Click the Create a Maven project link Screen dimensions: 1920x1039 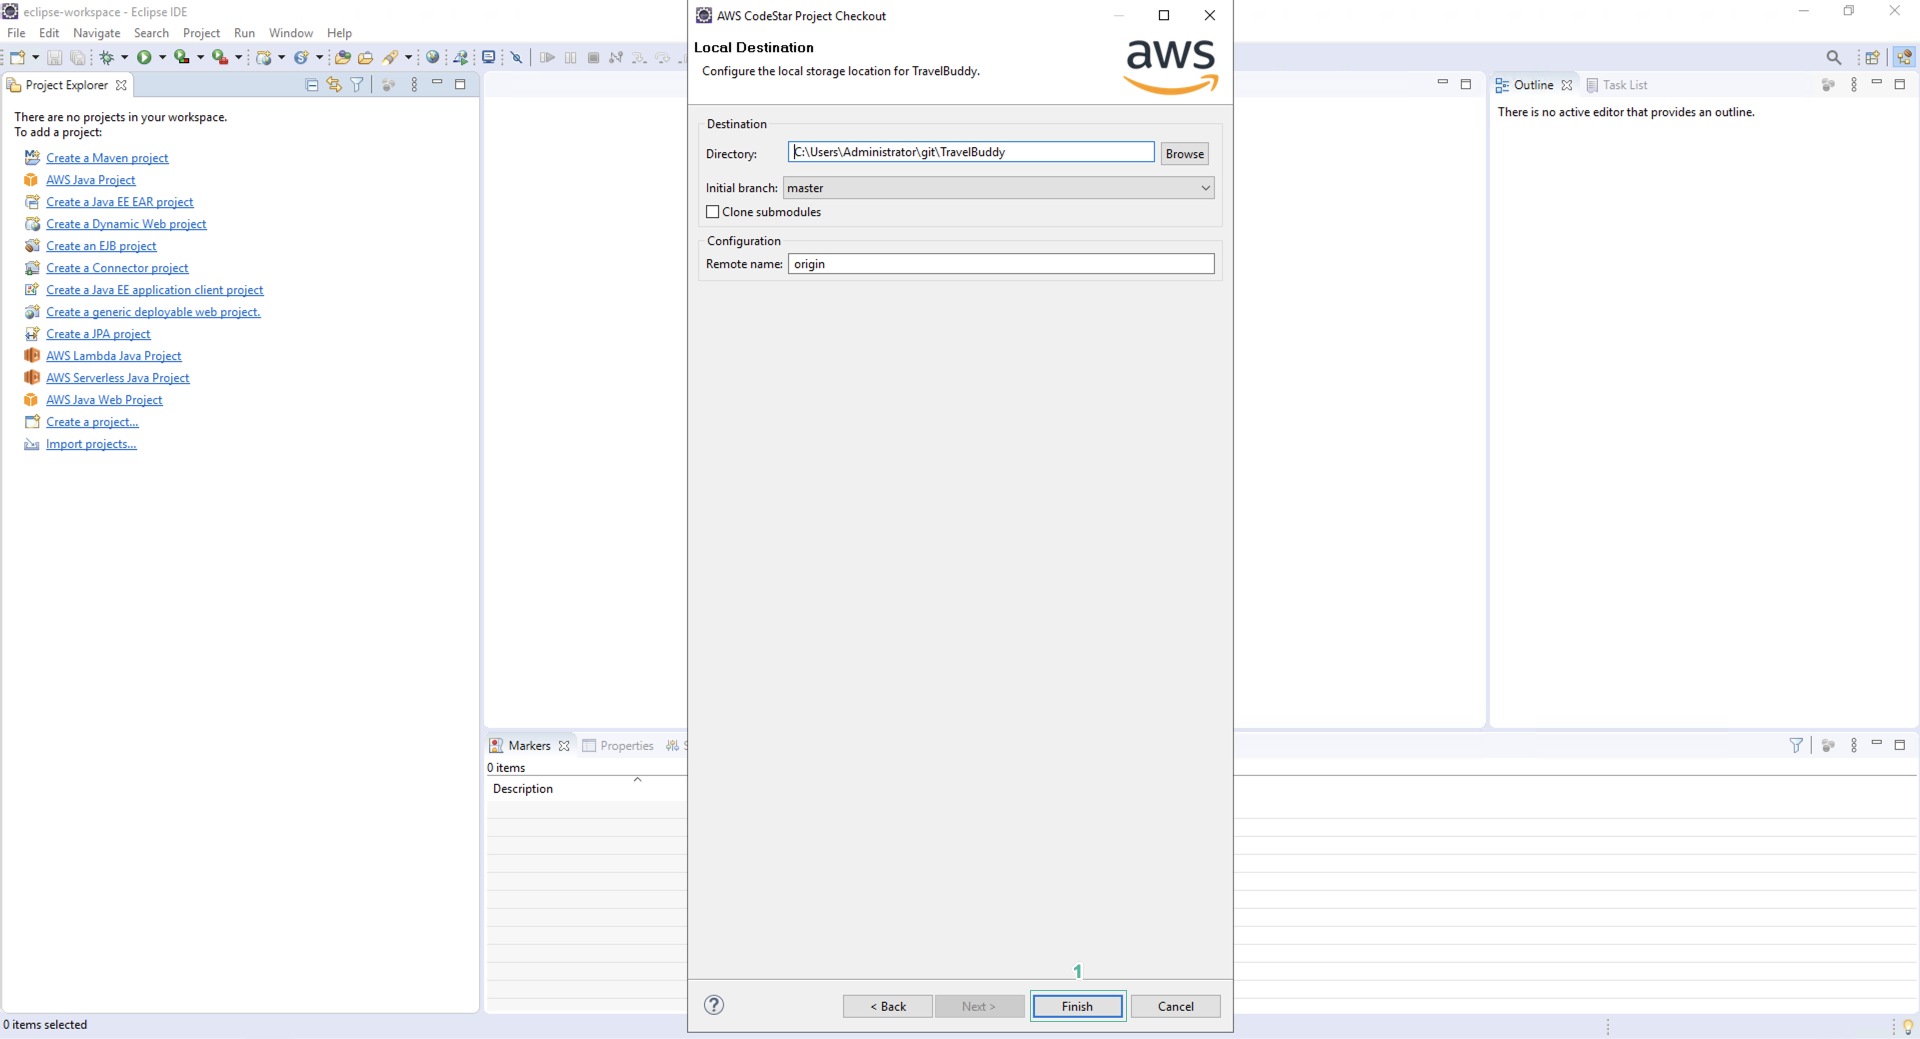pos(107,158)
